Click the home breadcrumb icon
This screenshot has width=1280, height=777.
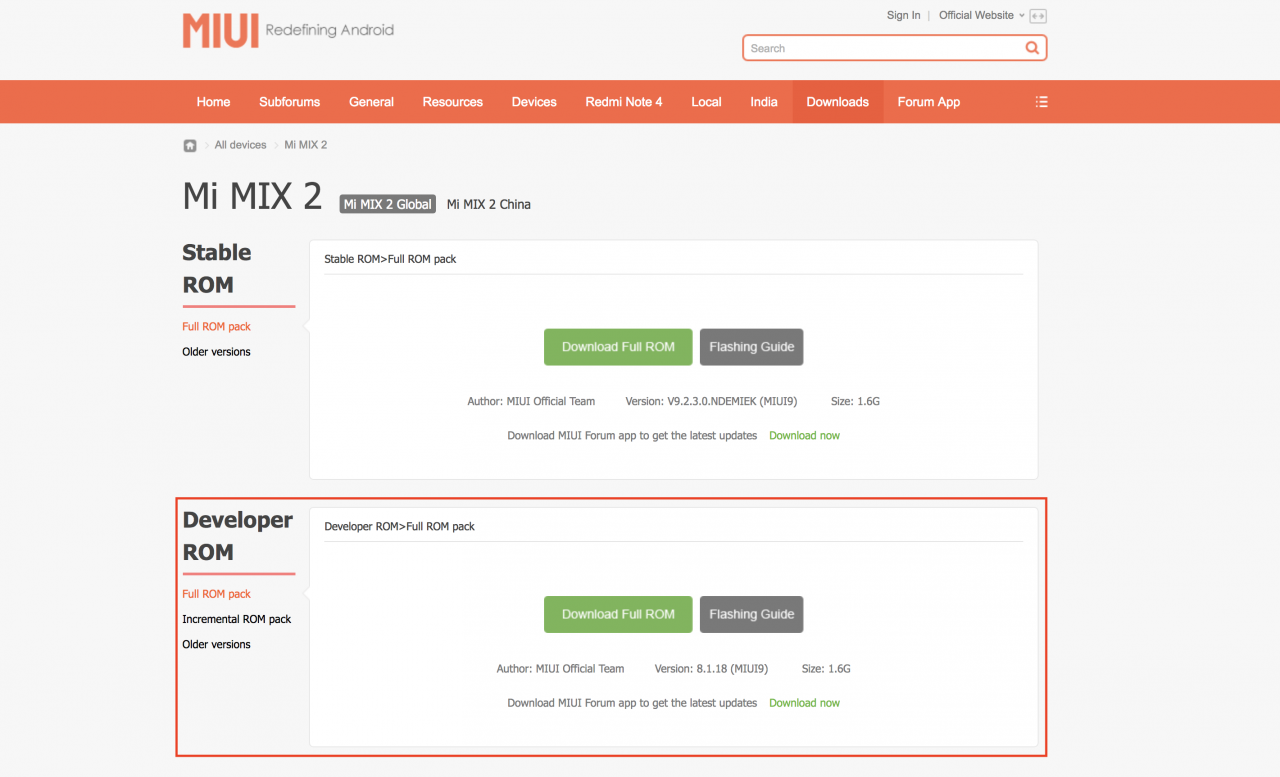[190, 145]
